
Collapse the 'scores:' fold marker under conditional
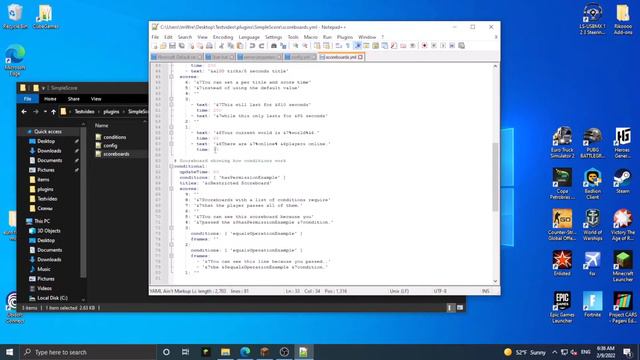click(171, 189)
